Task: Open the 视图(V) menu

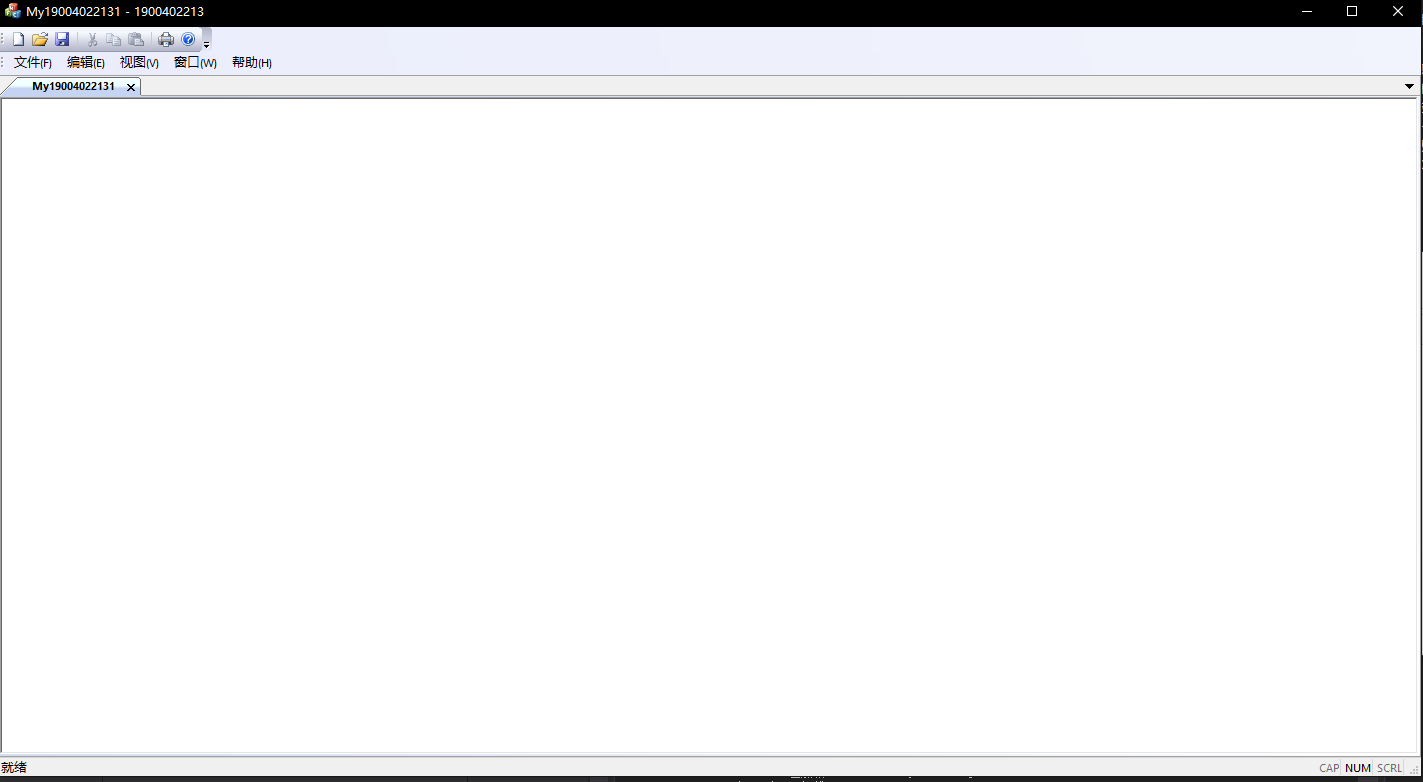Action: 139,62
